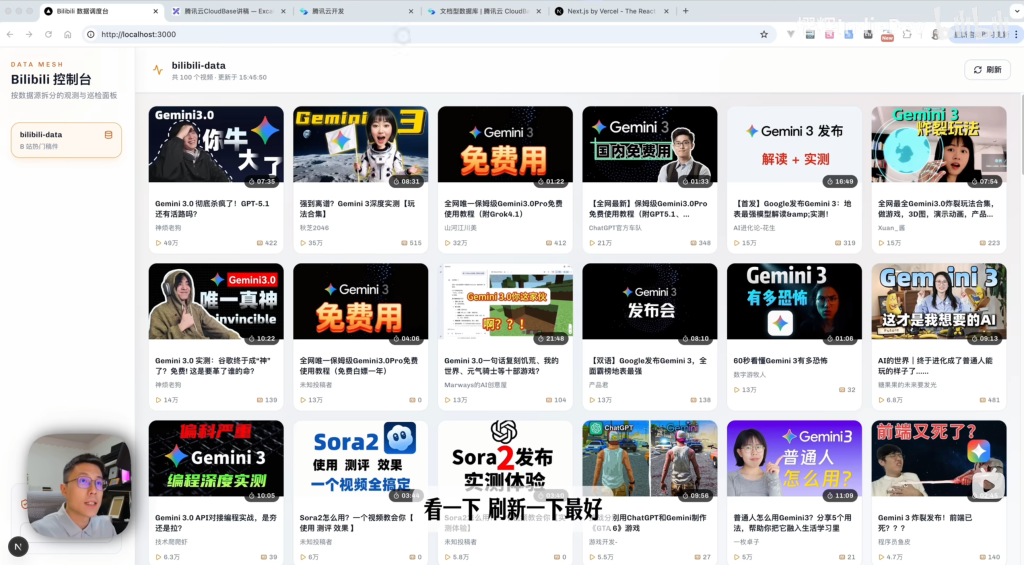1024x565 pixels.
Task: Open the 腾讯云CloudBase讲稿 tab
Action: pyautogui.click(x=225, y=11)
